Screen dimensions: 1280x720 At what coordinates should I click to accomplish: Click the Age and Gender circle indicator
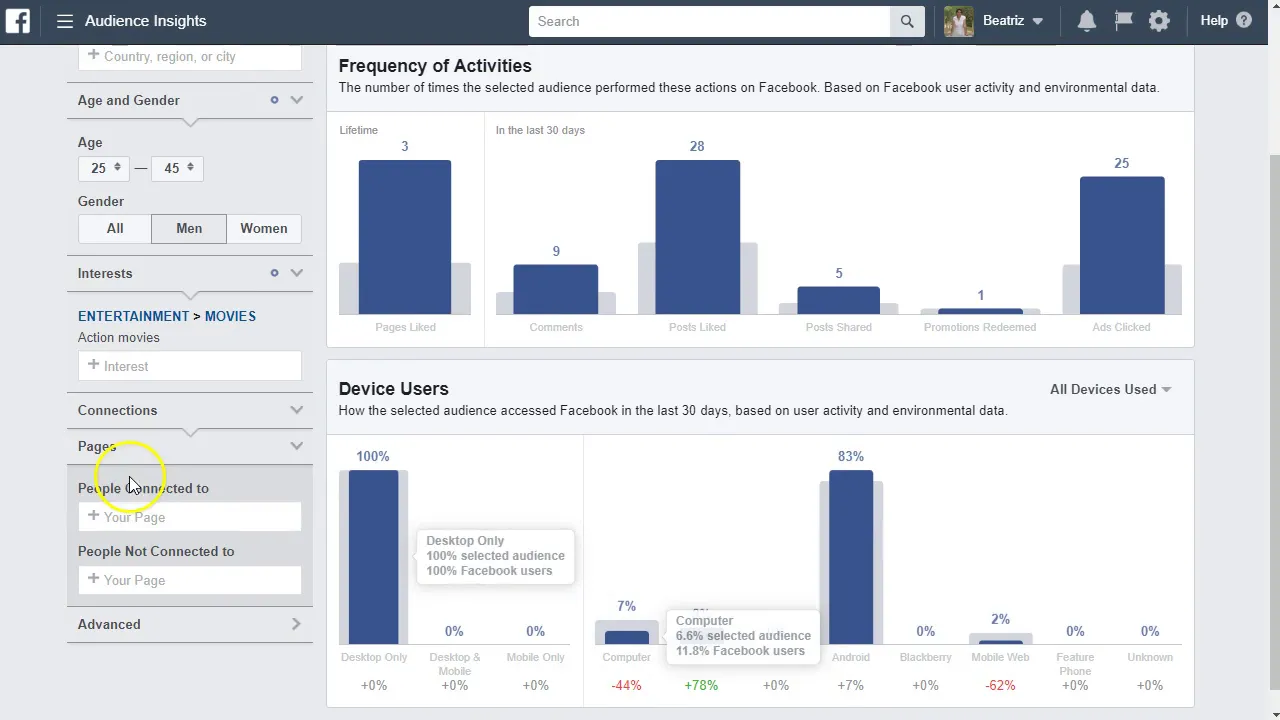[x=274, y=100]
